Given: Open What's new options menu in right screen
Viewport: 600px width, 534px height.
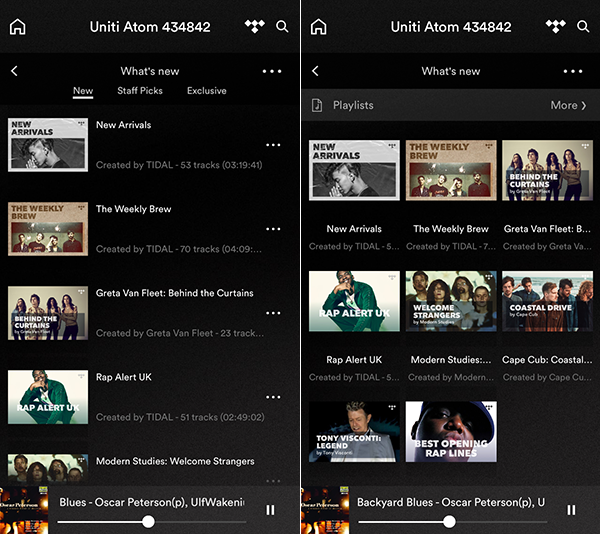Looking at the screenshot, I should pyautogui.click(x=573, y=71).
